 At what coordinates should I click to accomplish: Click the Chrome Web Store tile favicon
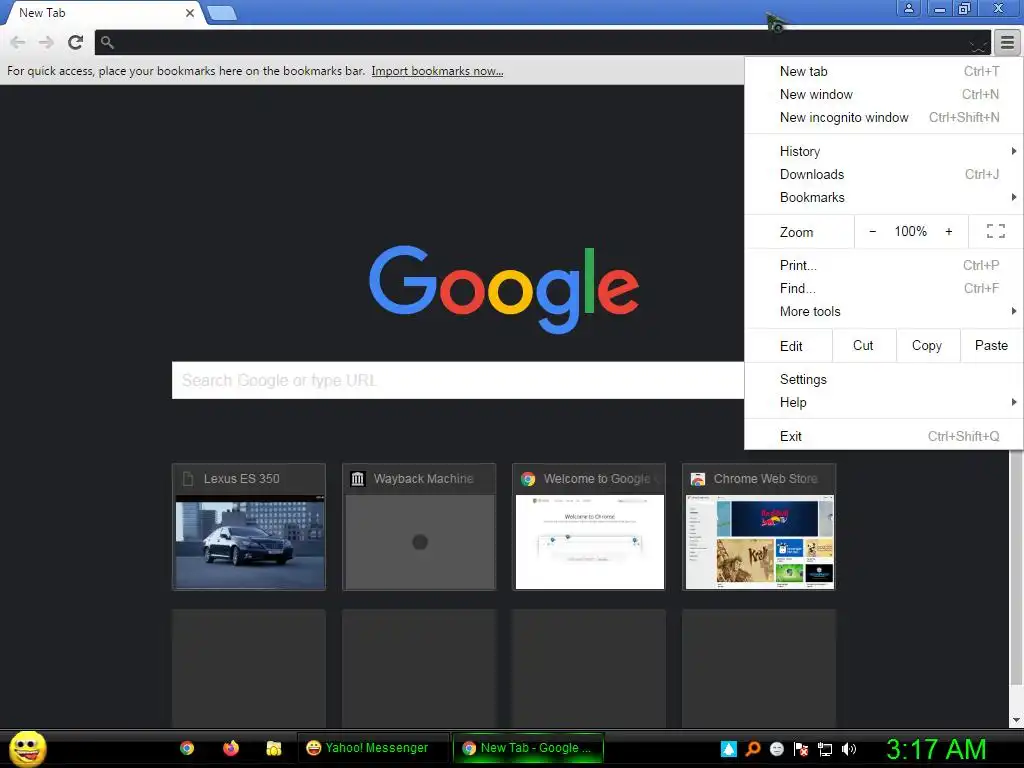[697, 479]
